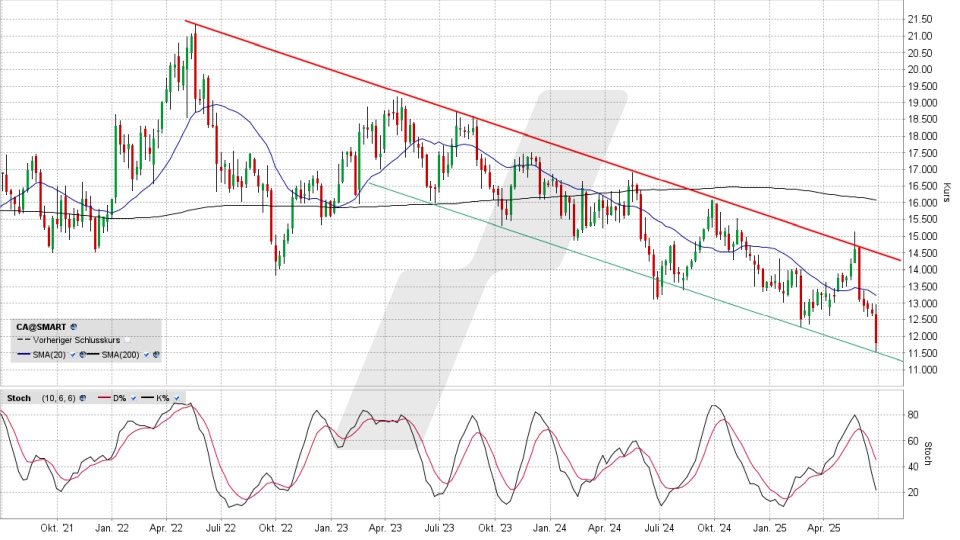960x540 pixels.
Task: Click the 20 stochastic axis value
Action: click(913, 493)
